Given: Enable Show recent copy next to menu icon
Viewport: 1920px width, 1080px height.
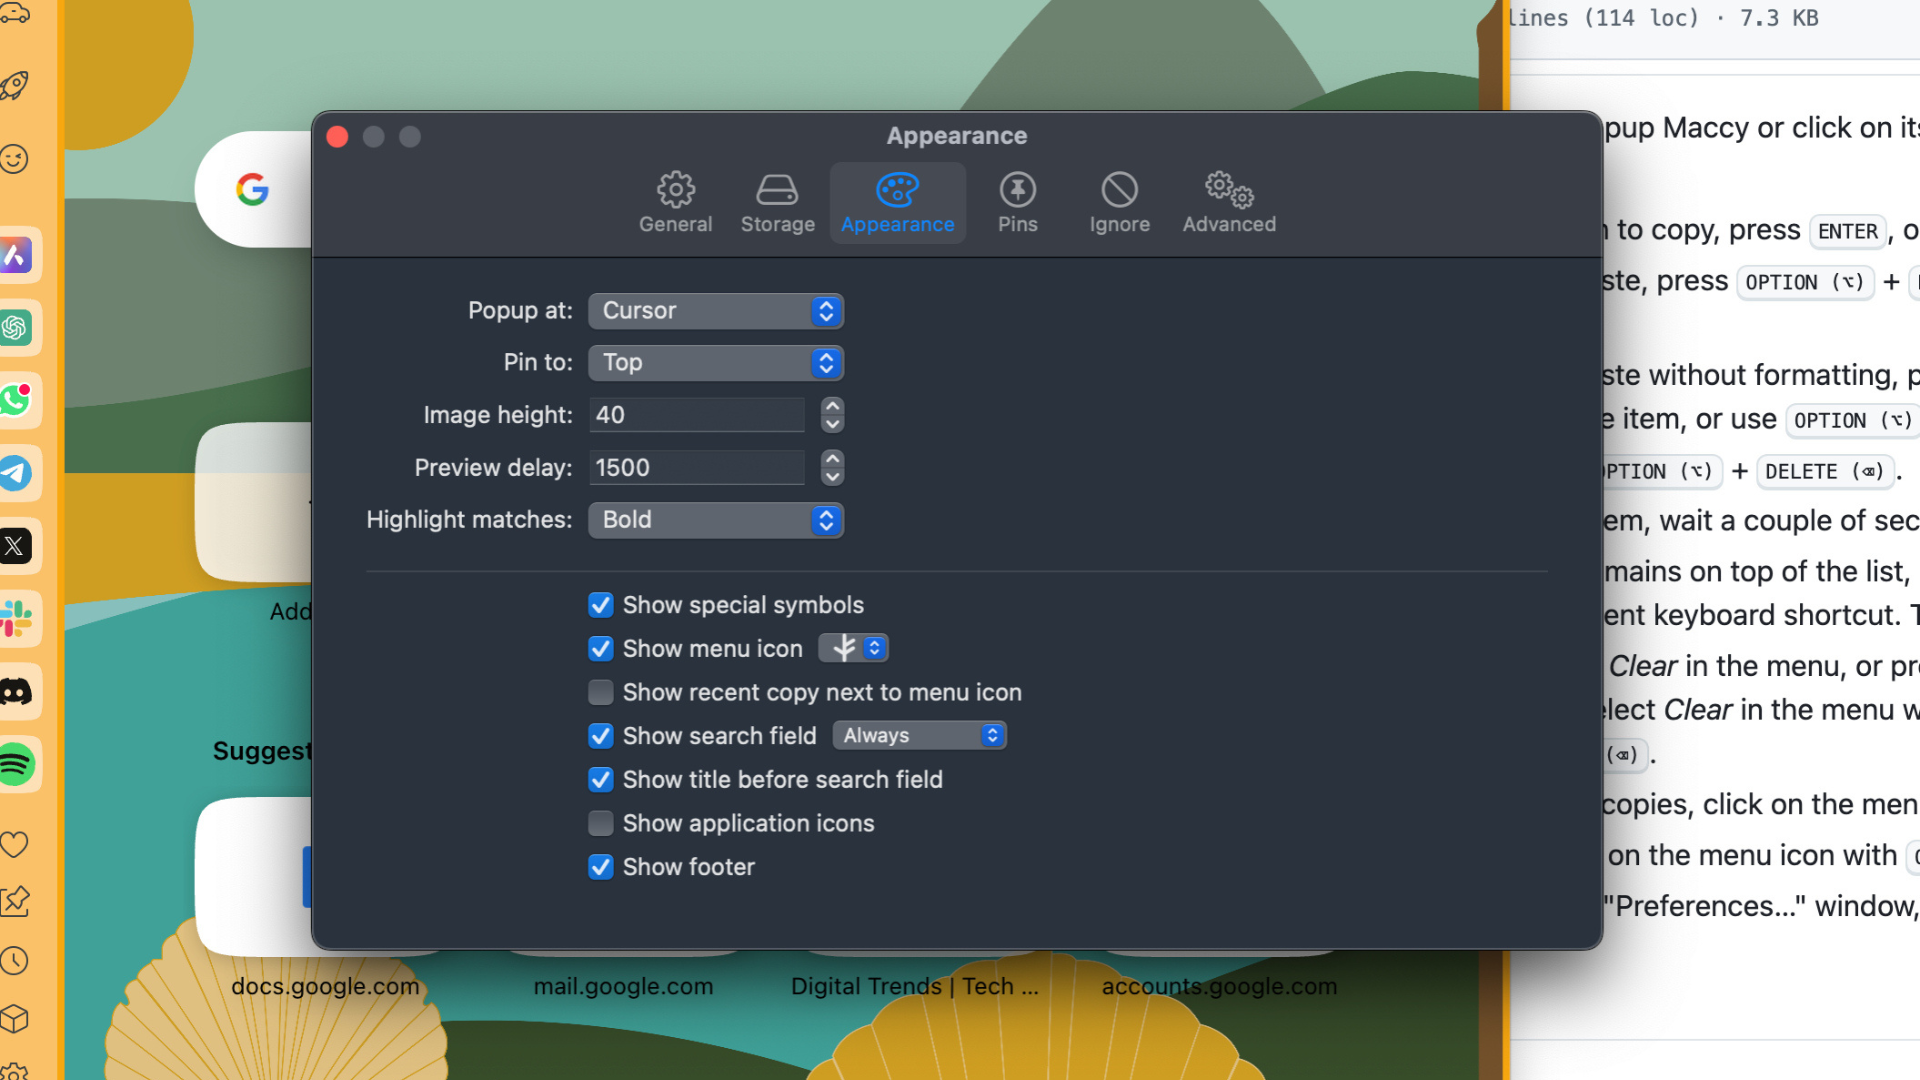Looking at the screenshot, I should (x=600, y=691).
